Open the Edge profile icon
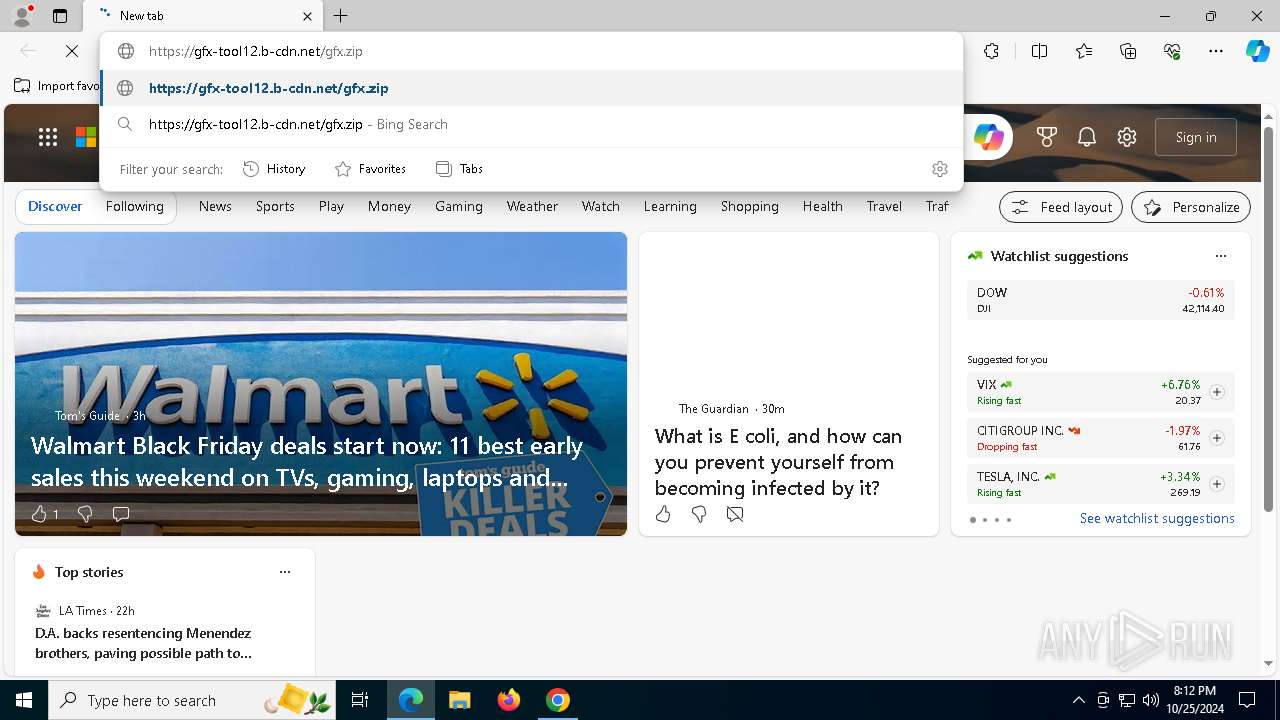1280x720 pixels. click(x=22, y=15)
